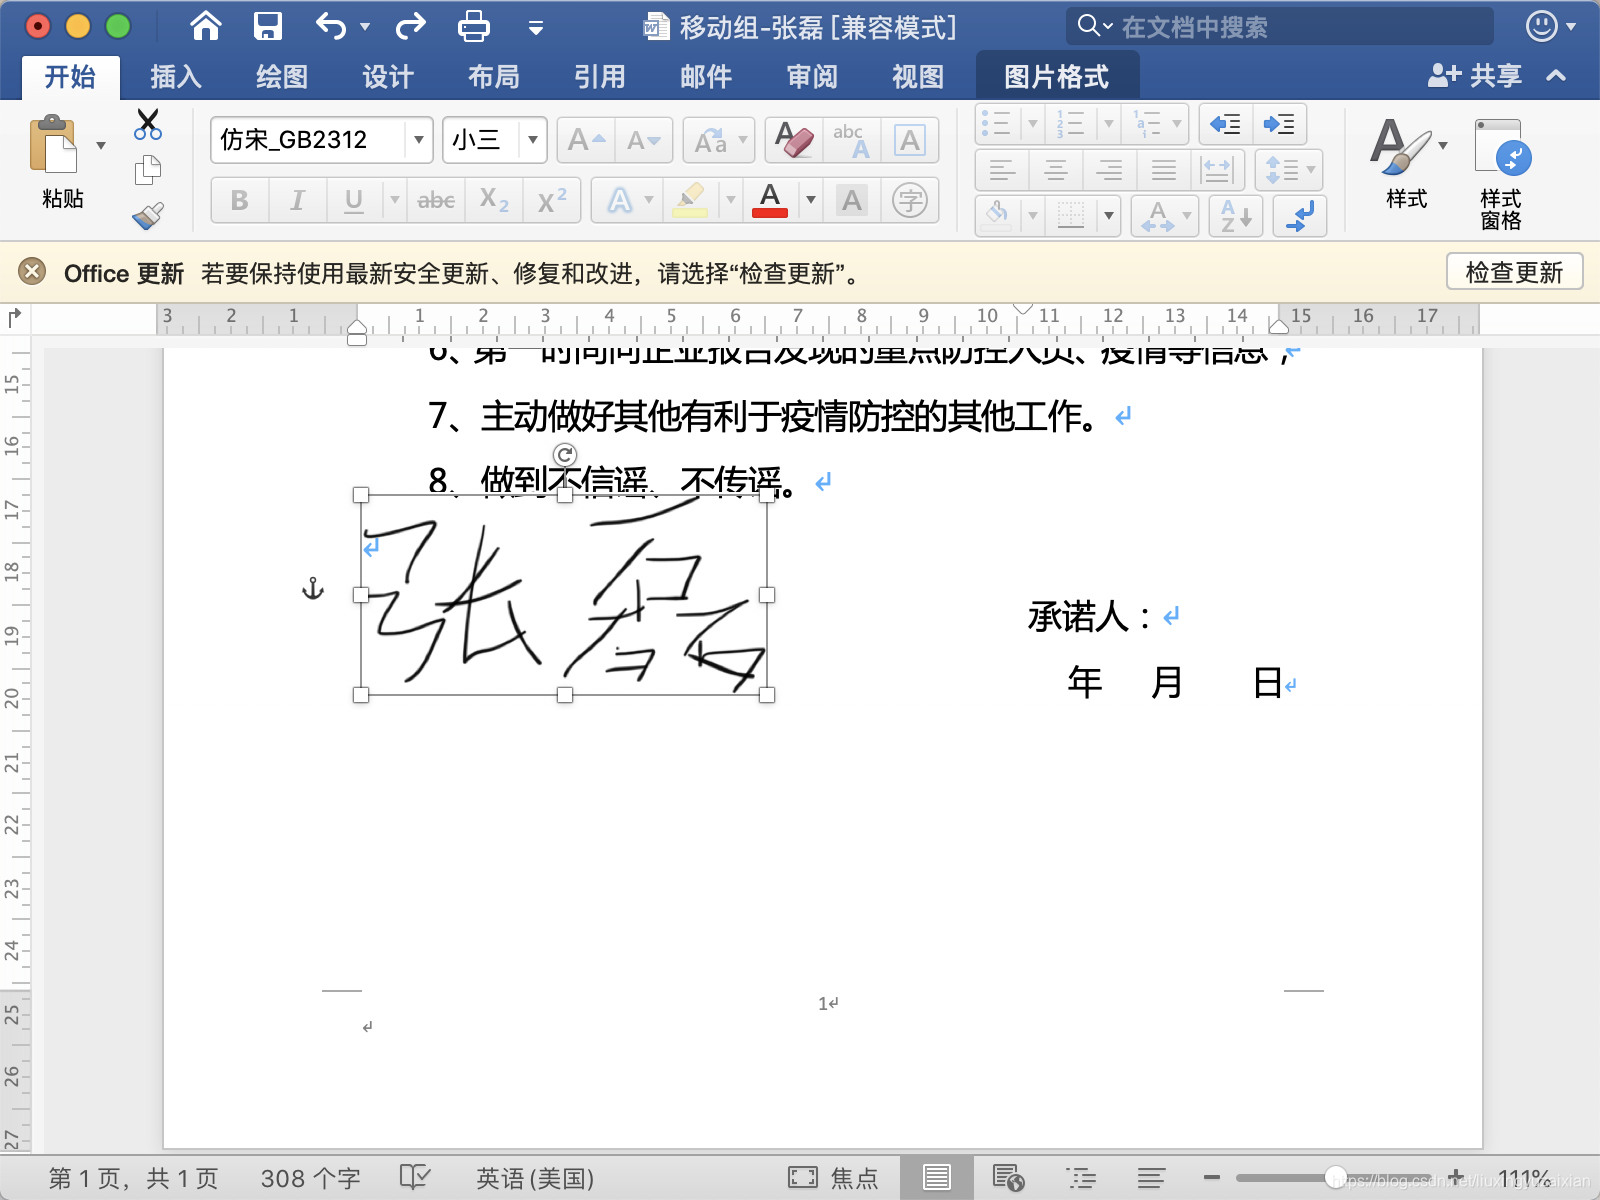
Task: Enable subscript formatting
Action: click(493, 200)
